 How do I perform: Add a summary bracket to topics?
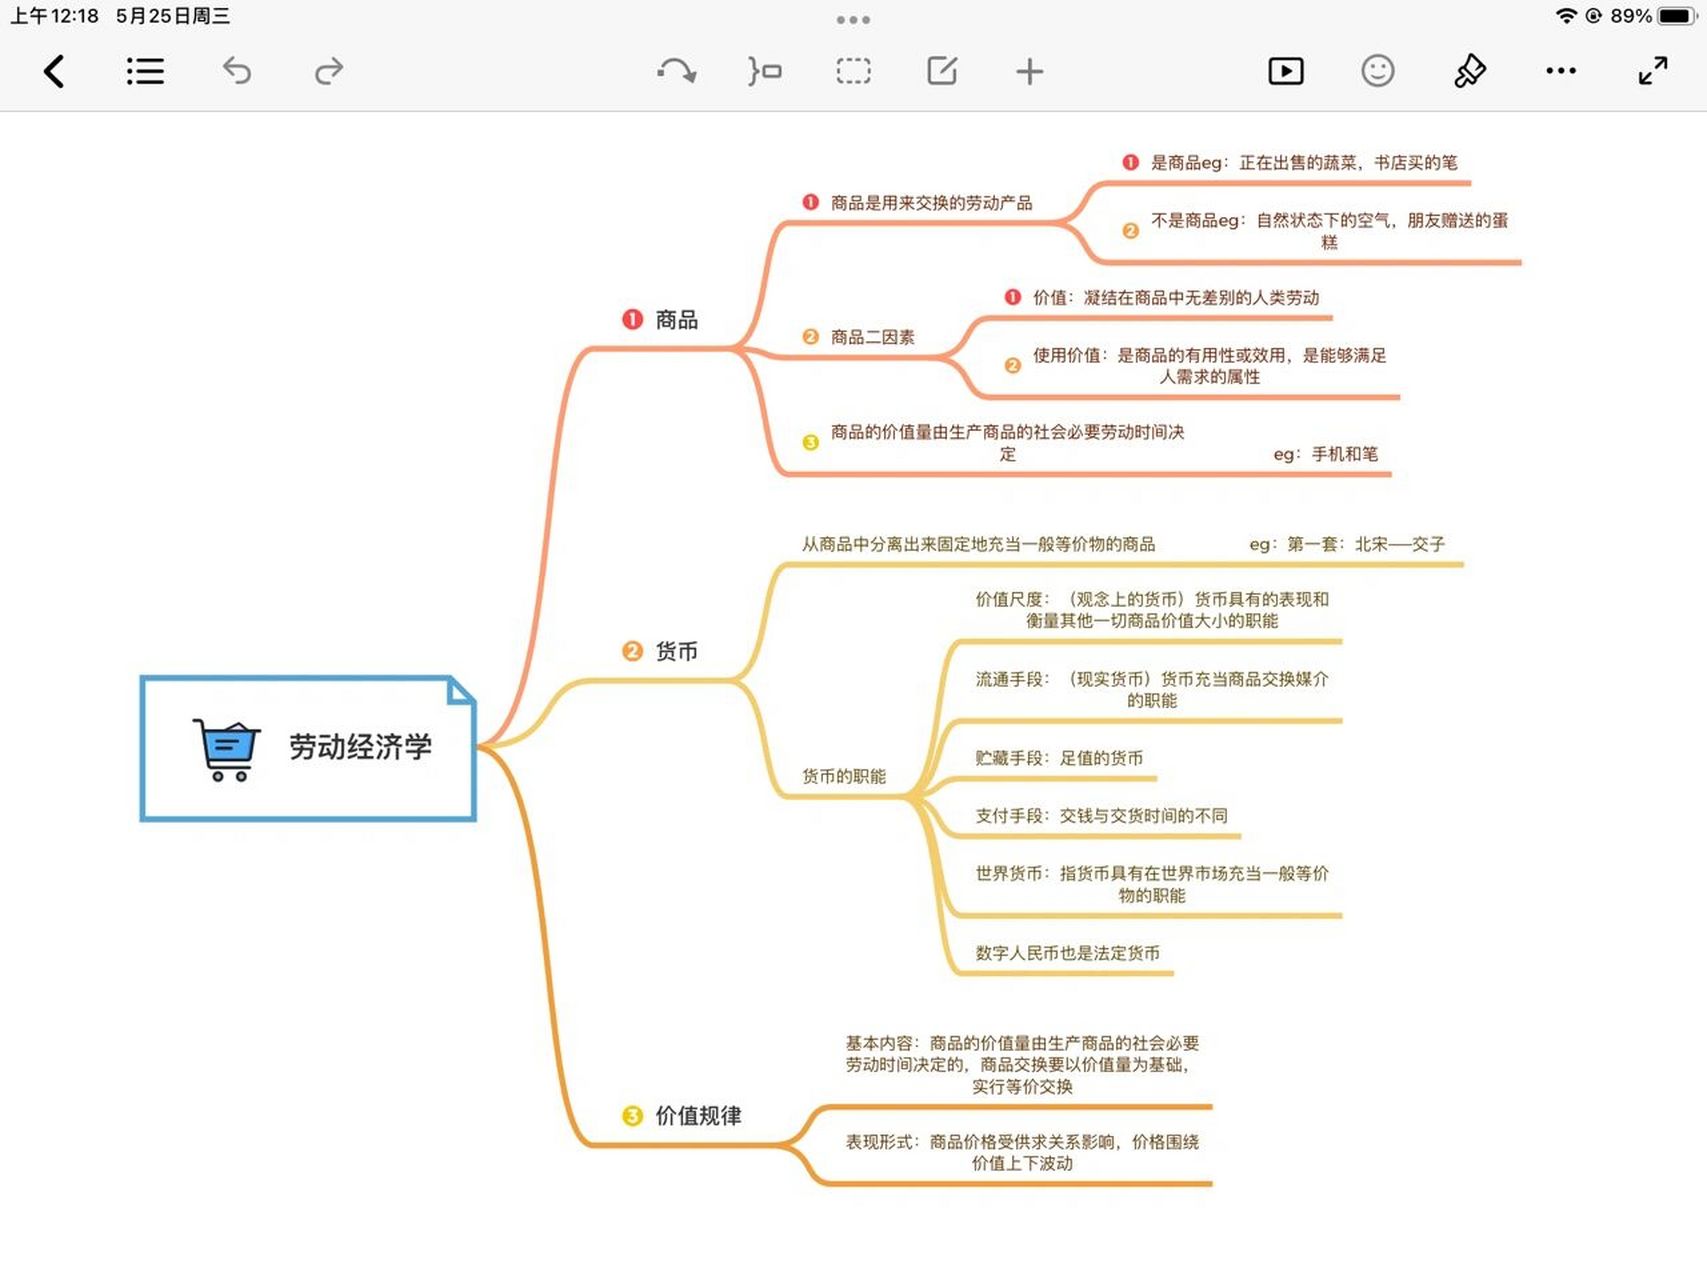[764, 71]
